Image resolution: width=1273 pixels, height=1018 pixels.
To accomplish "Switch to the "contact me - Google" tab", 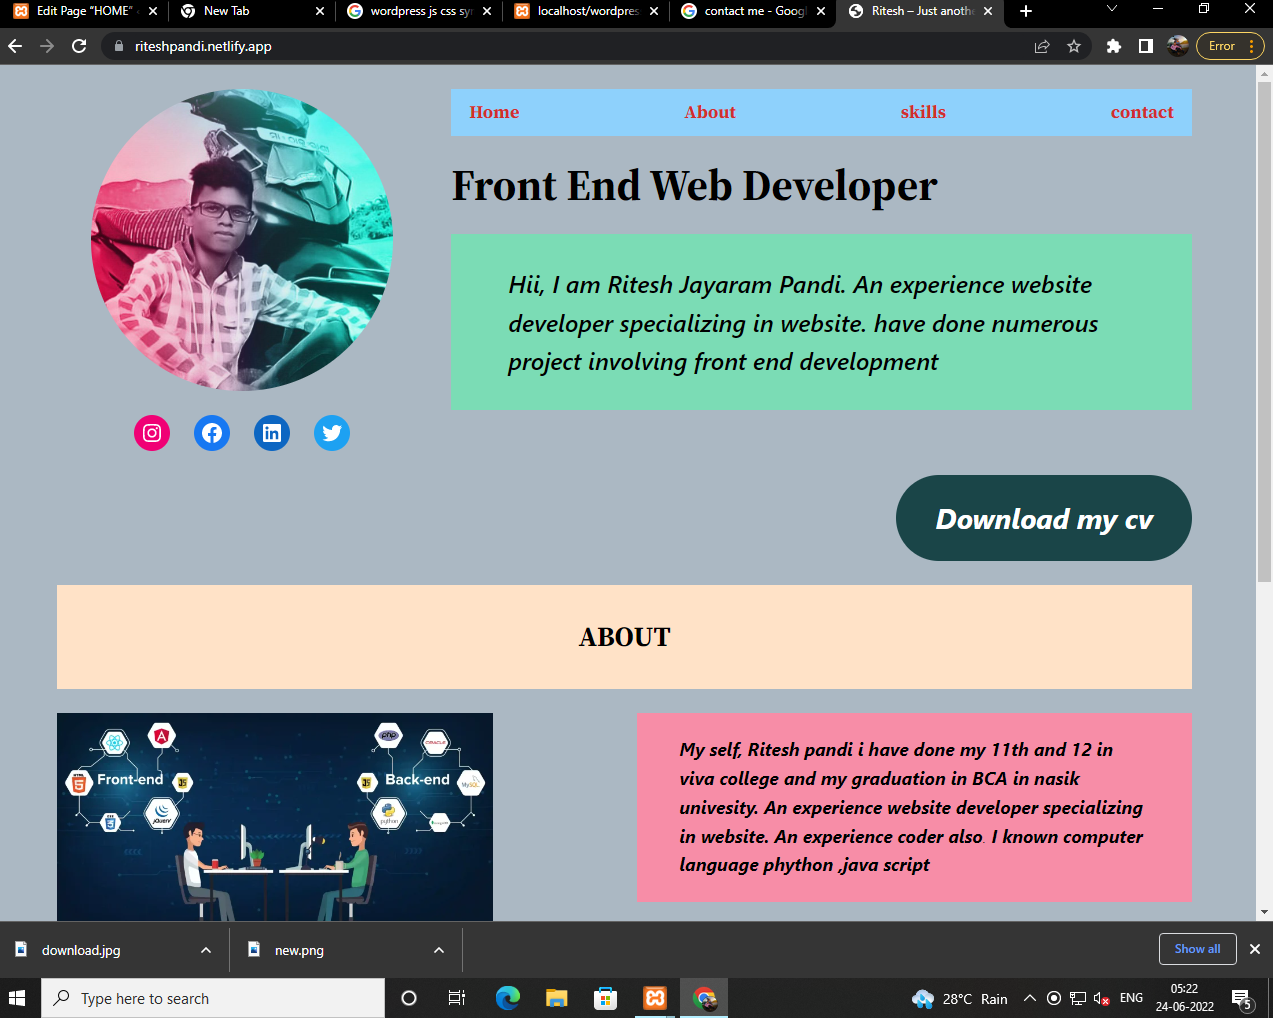I will [x=752, y=11].
